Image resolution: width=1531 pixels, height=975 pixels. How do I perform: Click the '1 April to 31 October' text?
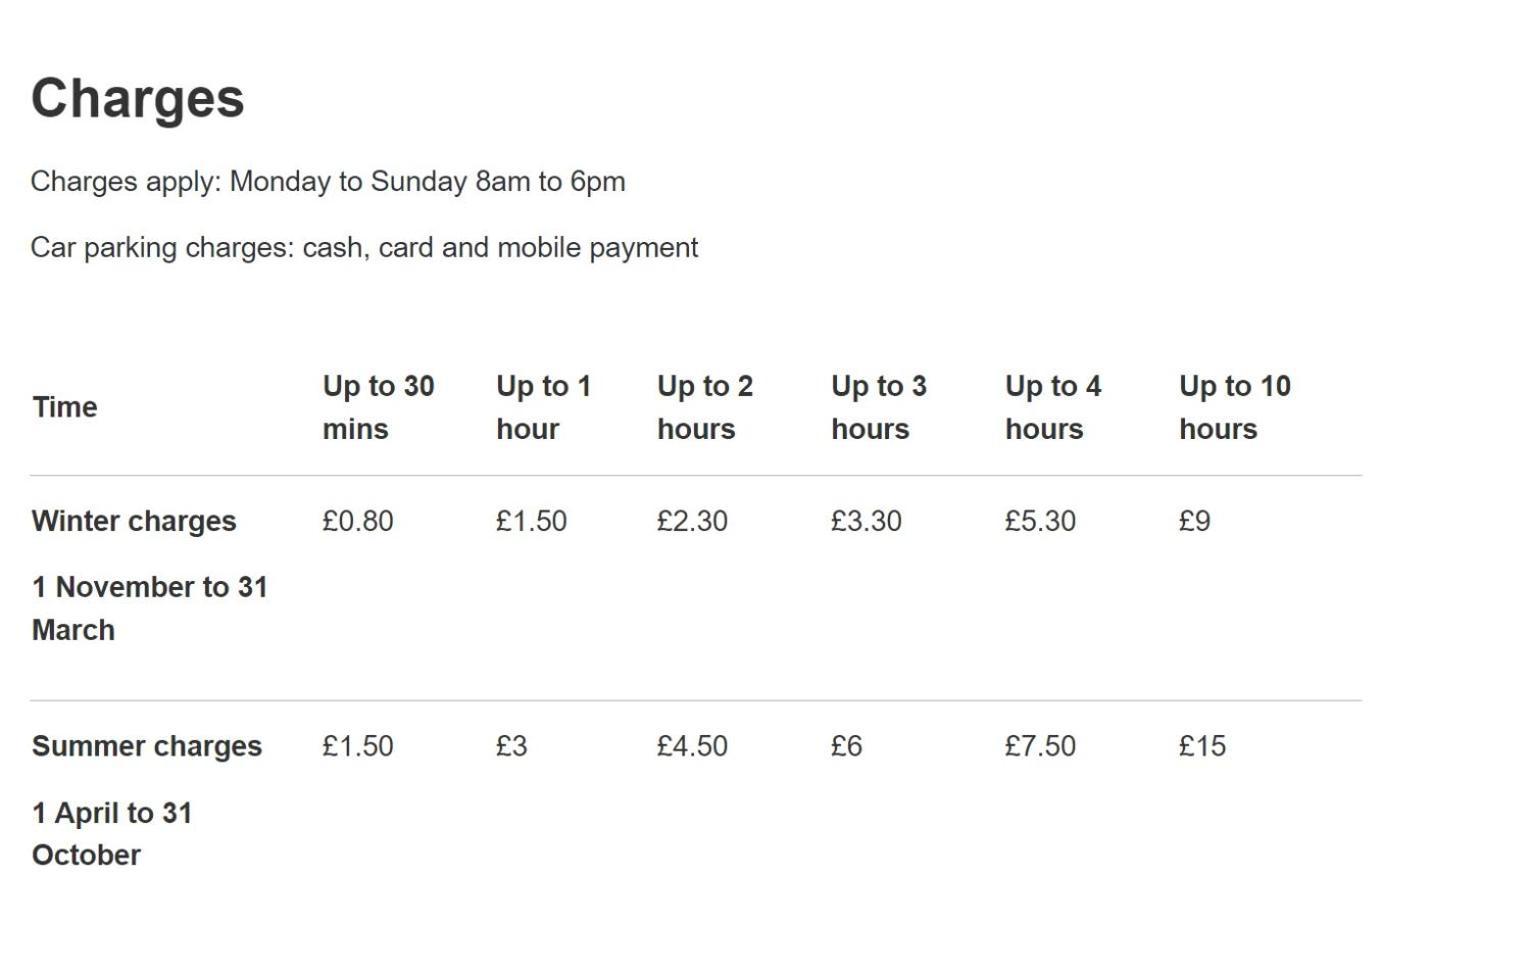(112, 834)
